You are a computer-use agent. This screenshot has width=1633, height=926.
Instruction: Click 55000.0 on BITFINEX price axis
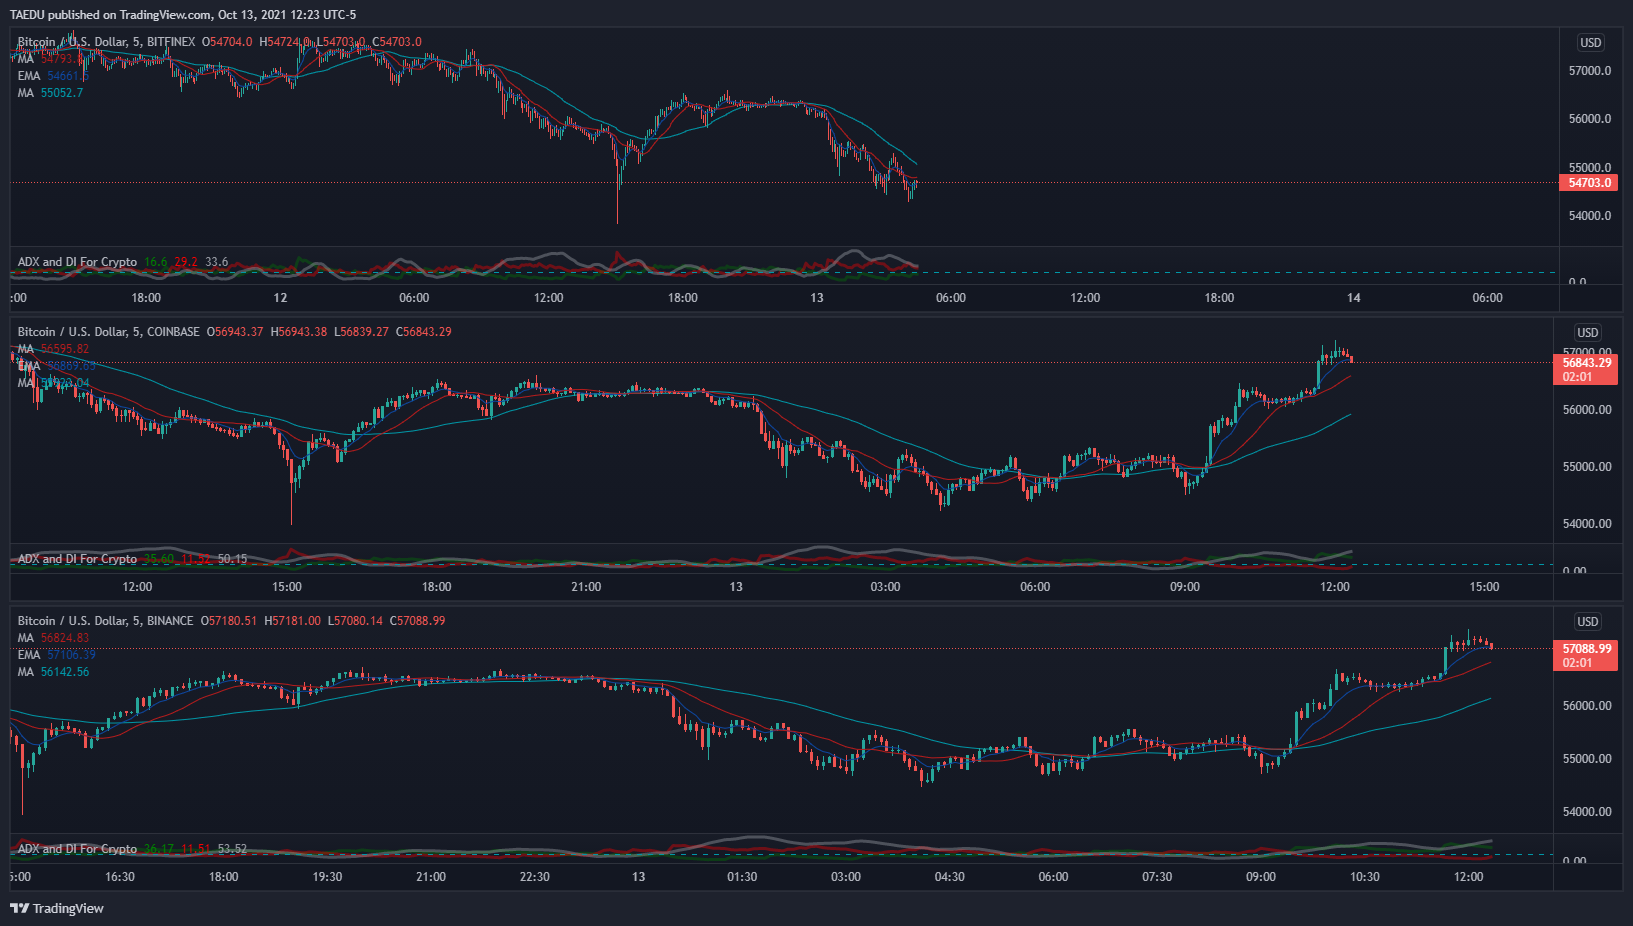(1590, 168)
